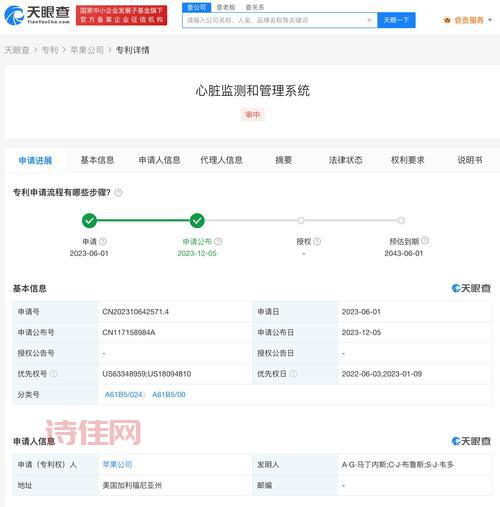Open classification link A61B5/024
The width and height of the screenshot is (500, 507).
point(124,395)
